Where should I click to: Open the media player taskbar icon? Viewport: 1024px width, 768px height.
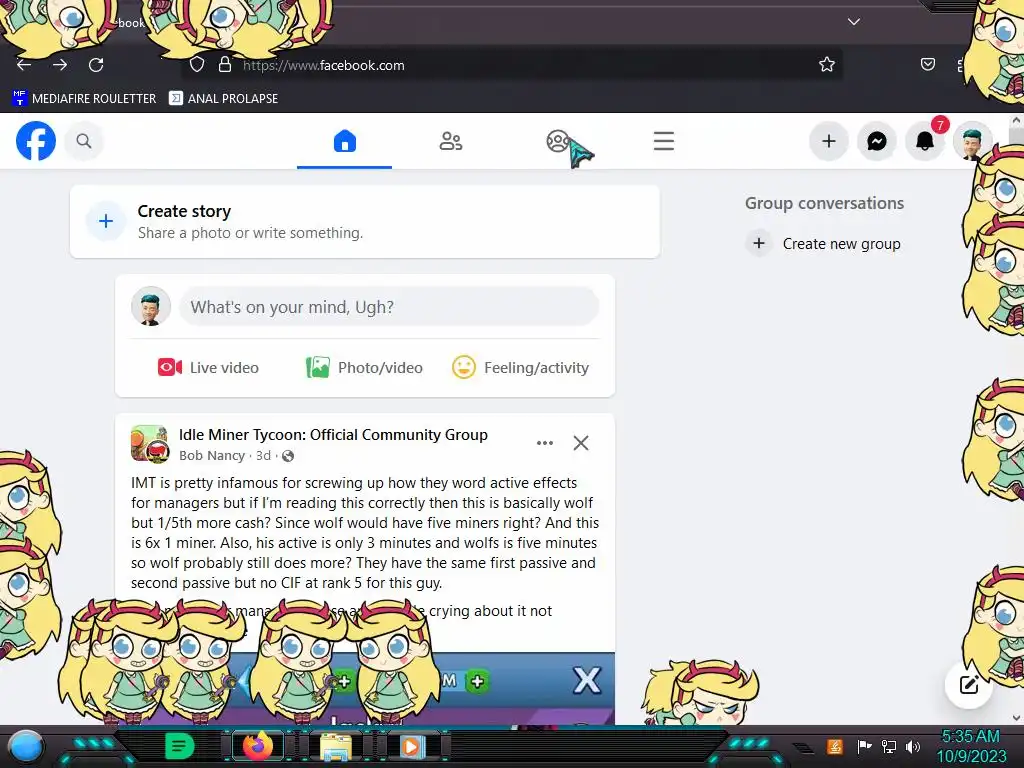coord(411,746)
